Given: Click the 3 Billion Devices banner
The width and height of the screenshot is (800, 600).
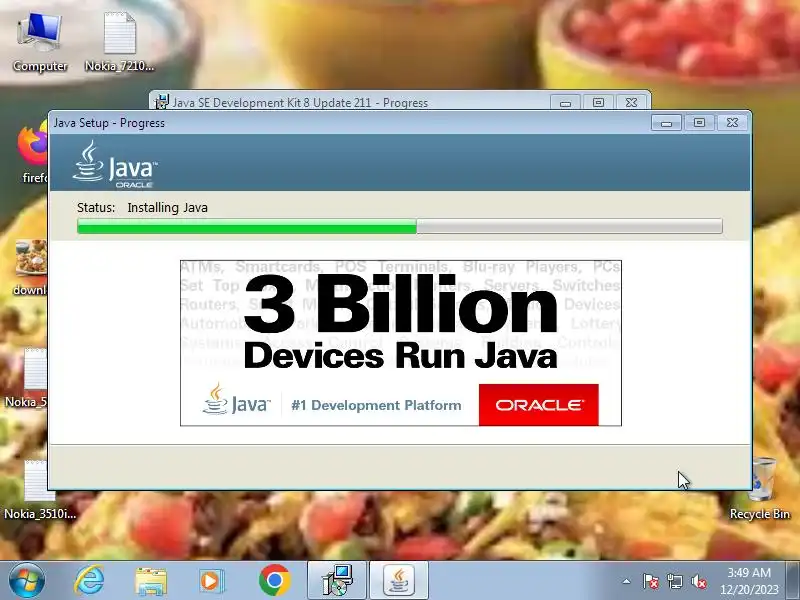Looking at the screenshot, I should click(401, 343).
